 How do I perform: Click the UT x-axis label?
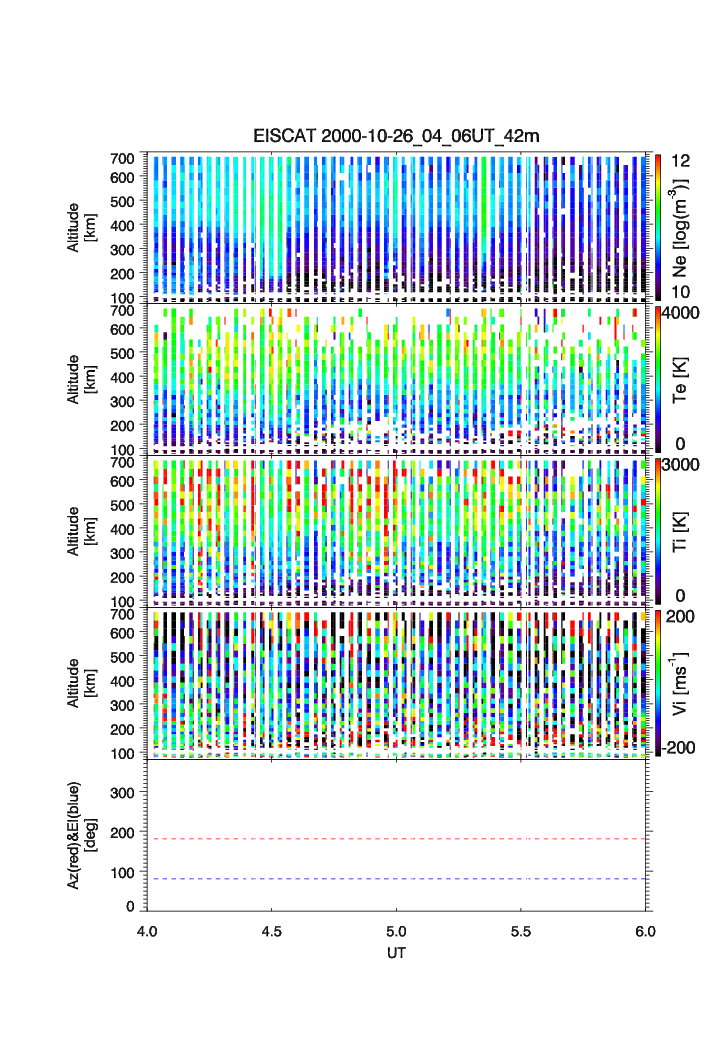(x=396, y=953)
